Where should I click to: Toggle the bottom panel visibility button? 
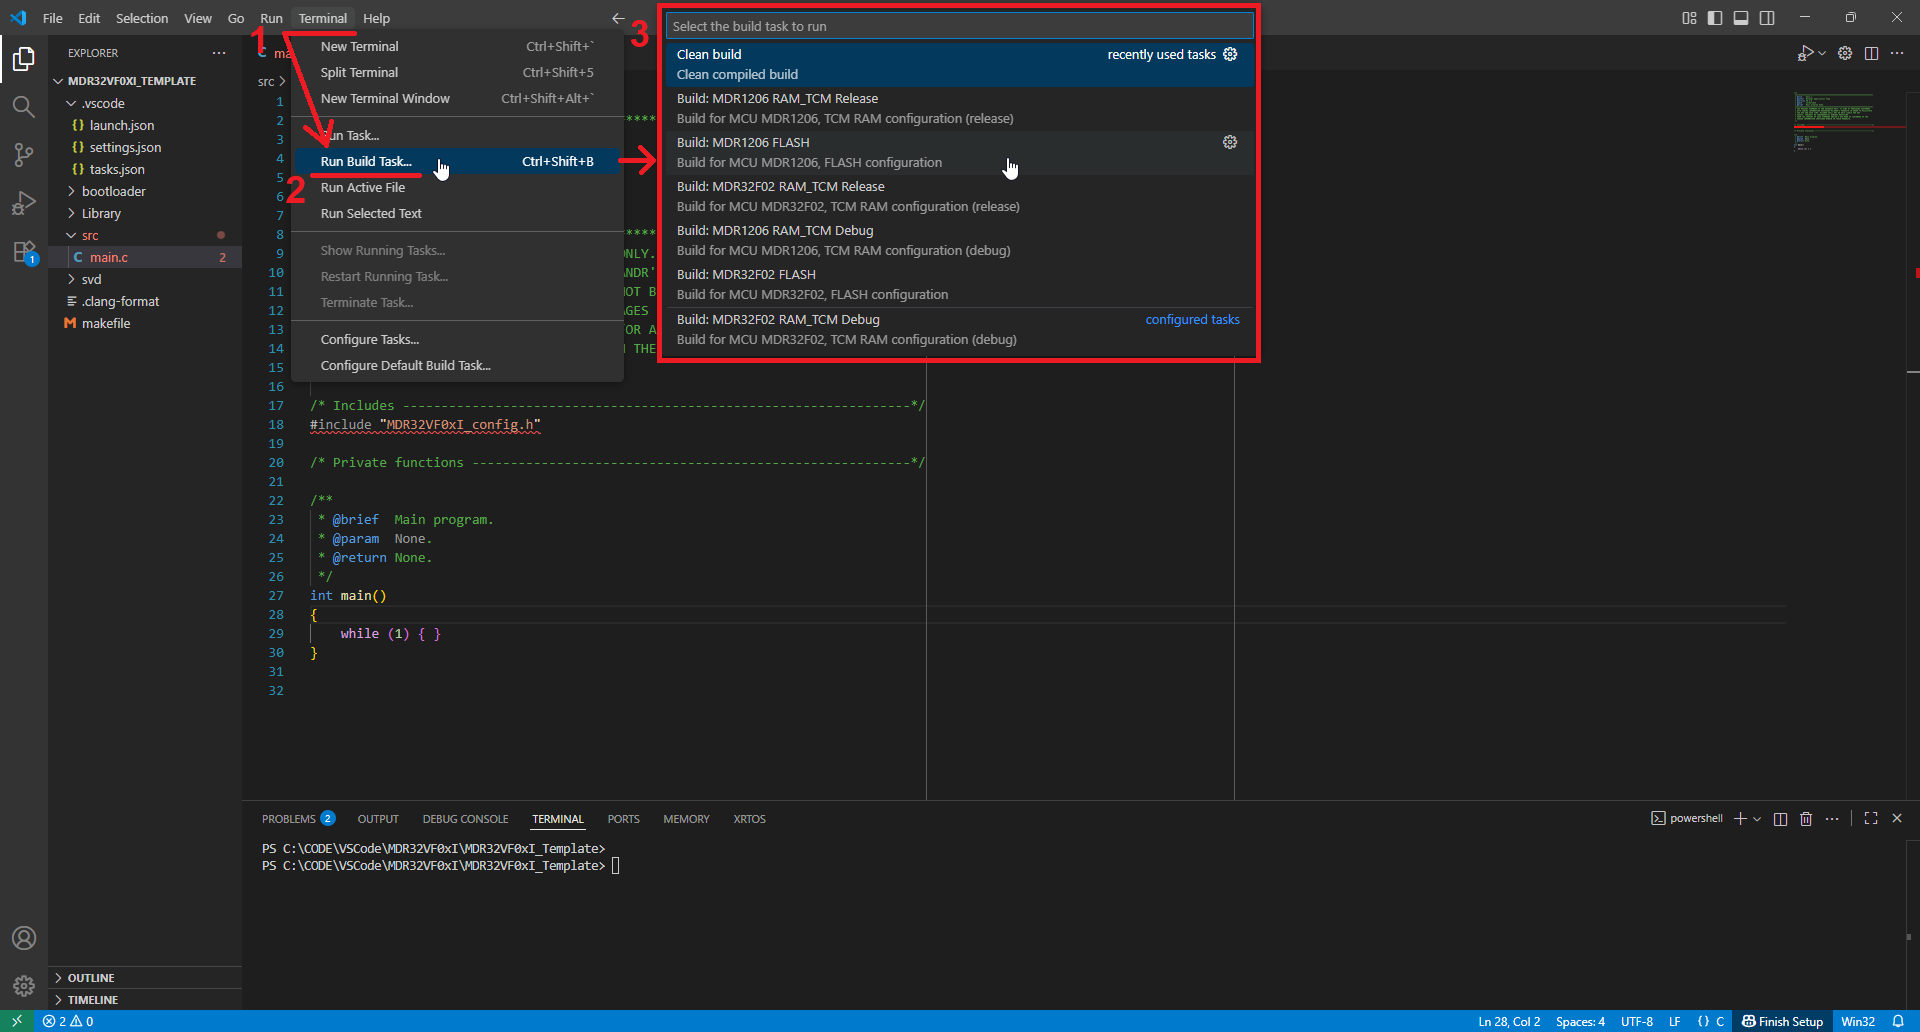pos(1741,18)
